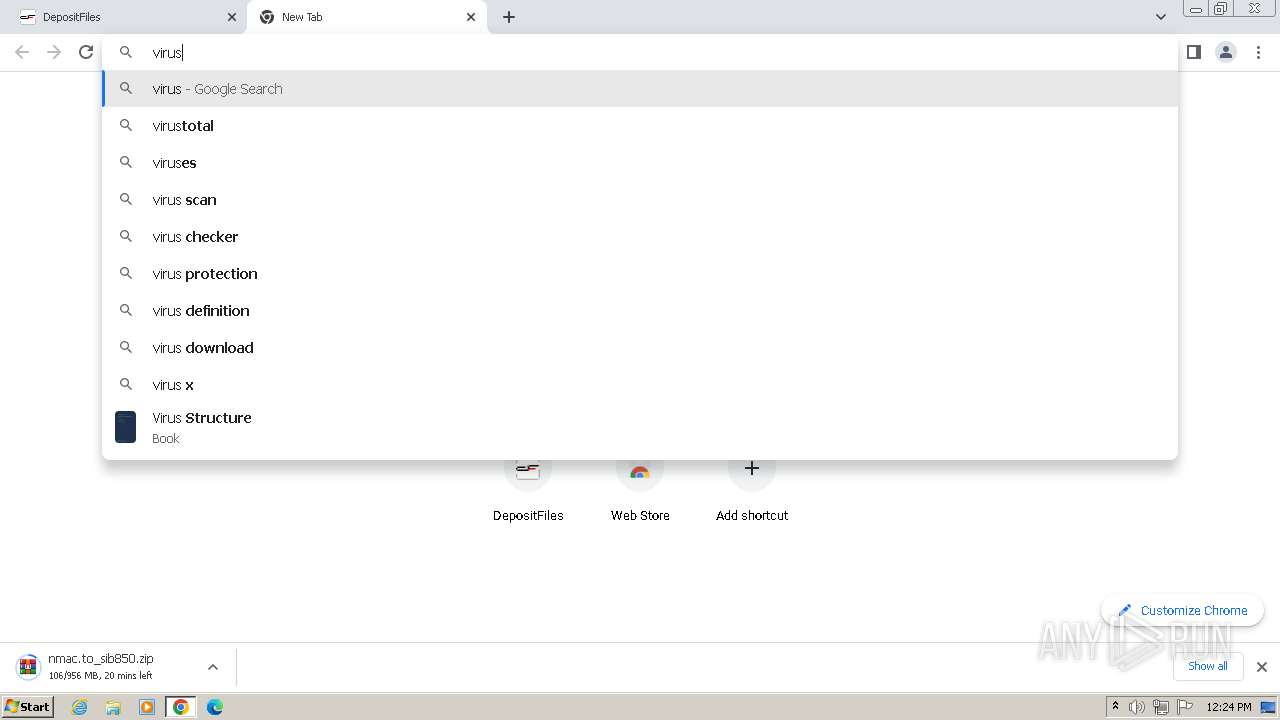1280x720 pixels.
Task: Open Windows Media Player from taskbar
Action: [147, 707]
